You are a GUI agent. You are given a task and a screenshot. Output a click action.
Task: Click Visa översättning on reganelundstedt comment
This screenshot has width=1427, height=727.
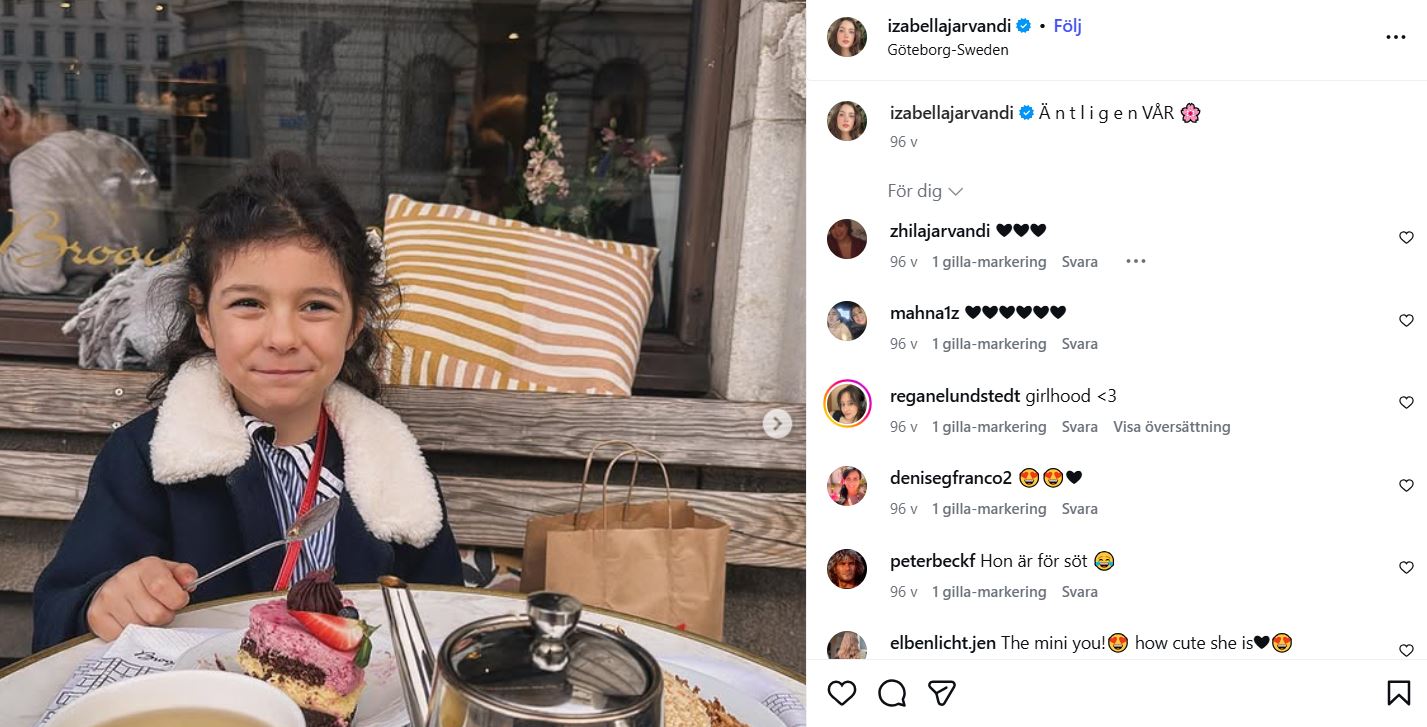tap(1172, 427)
